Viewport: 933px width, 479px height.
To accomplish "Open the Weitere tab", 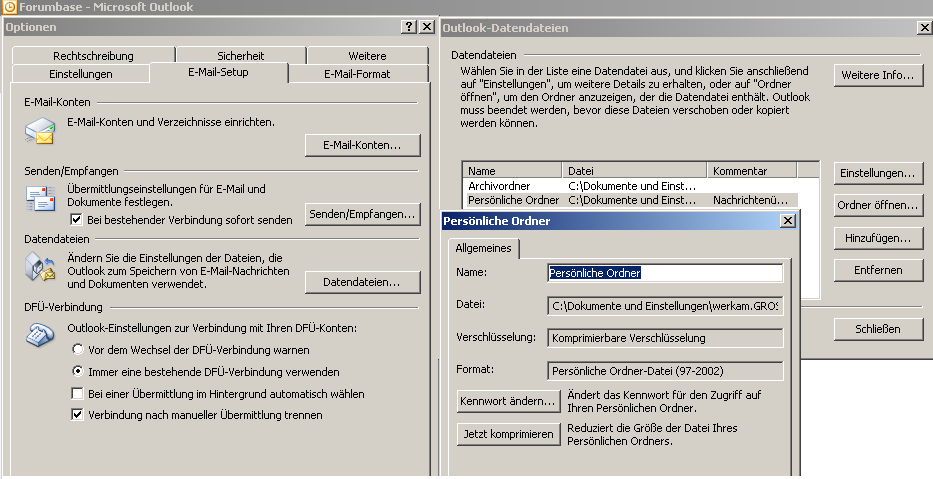I will (367, 55).
